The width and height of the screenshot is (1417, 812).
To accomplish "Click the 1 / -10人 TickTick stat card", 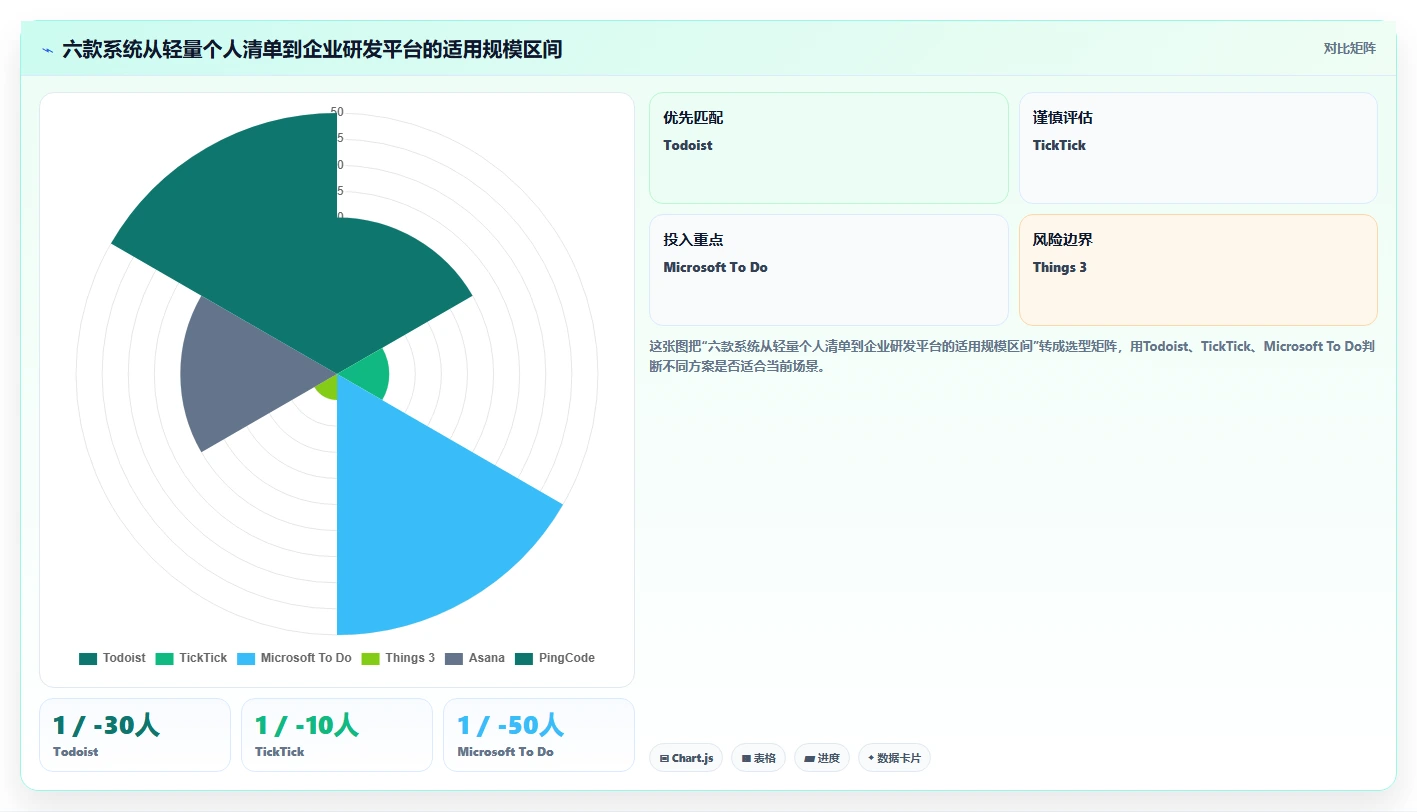I will pos(337,735).
